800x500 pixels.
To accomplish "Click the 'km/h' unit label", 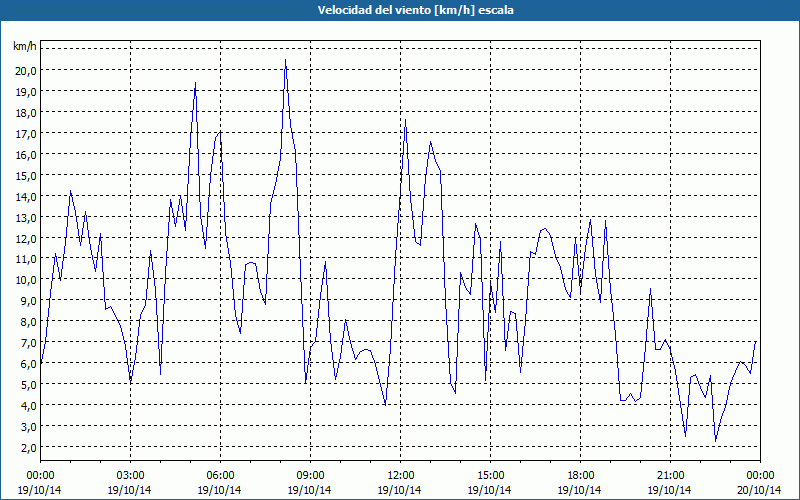I will click(x=25, y=47).
